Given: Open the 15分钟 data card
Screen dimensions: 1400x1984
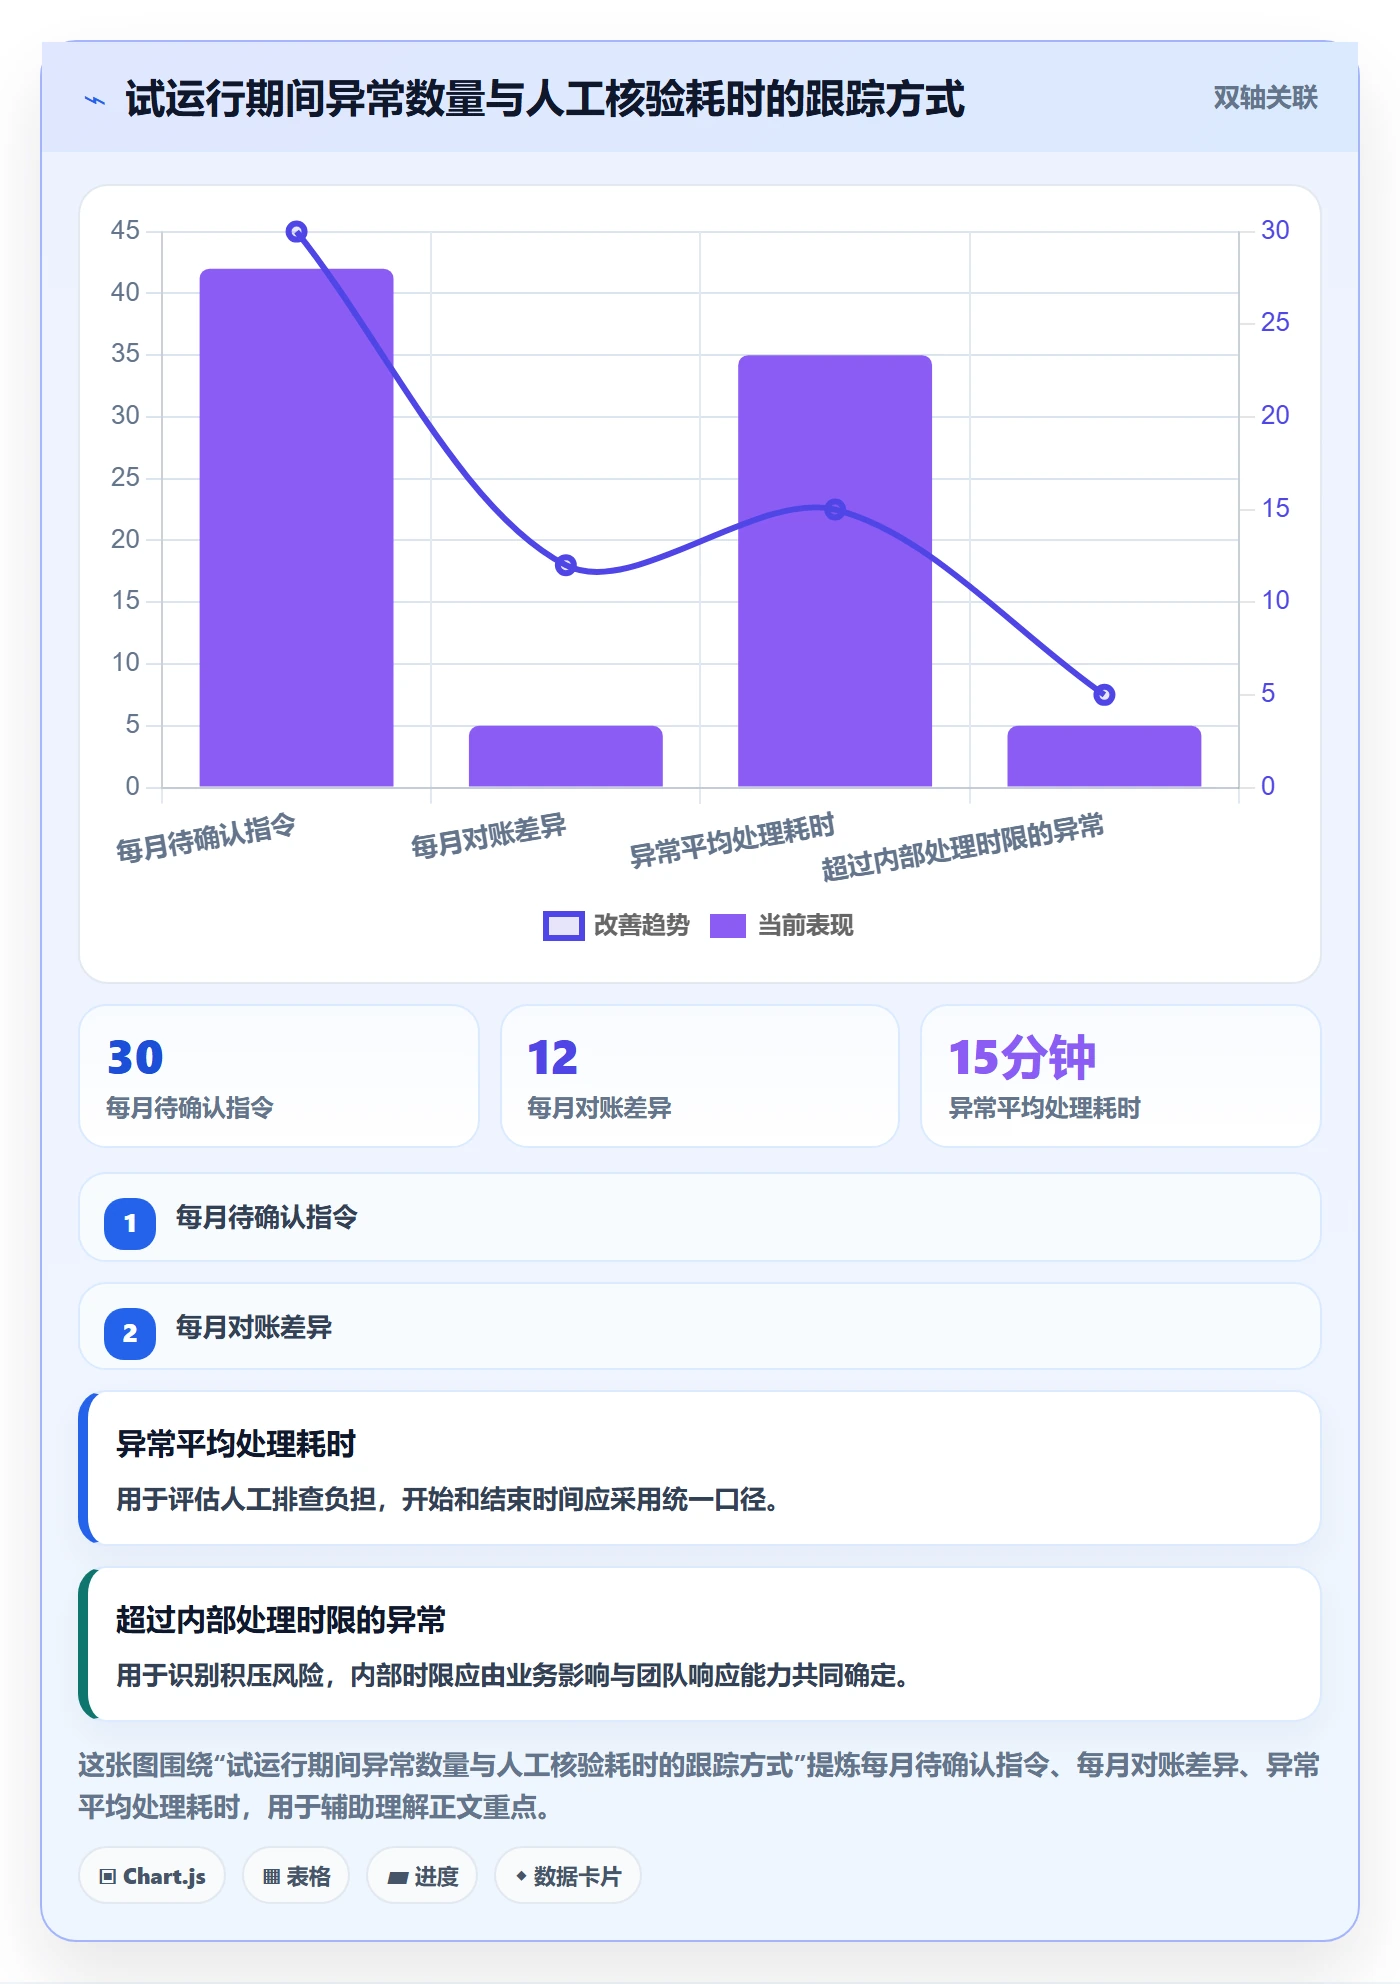Looking at the screenshot, I should click(1121, 1076).
